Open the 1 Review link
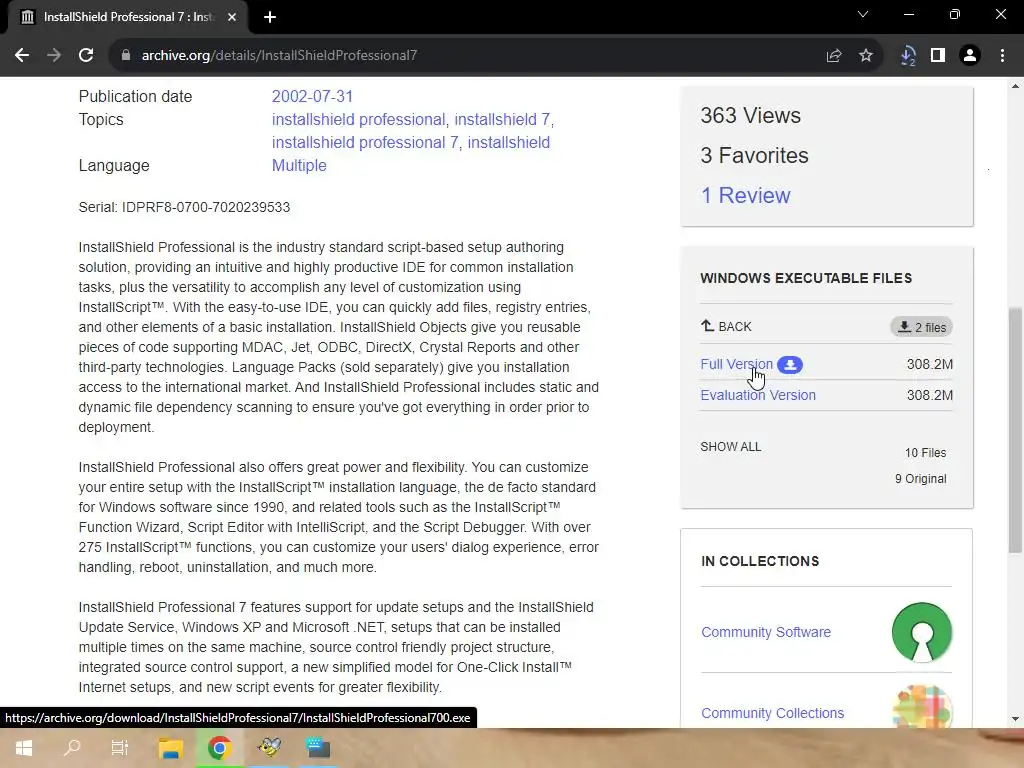1024x768 pixels. click(745, 195)
